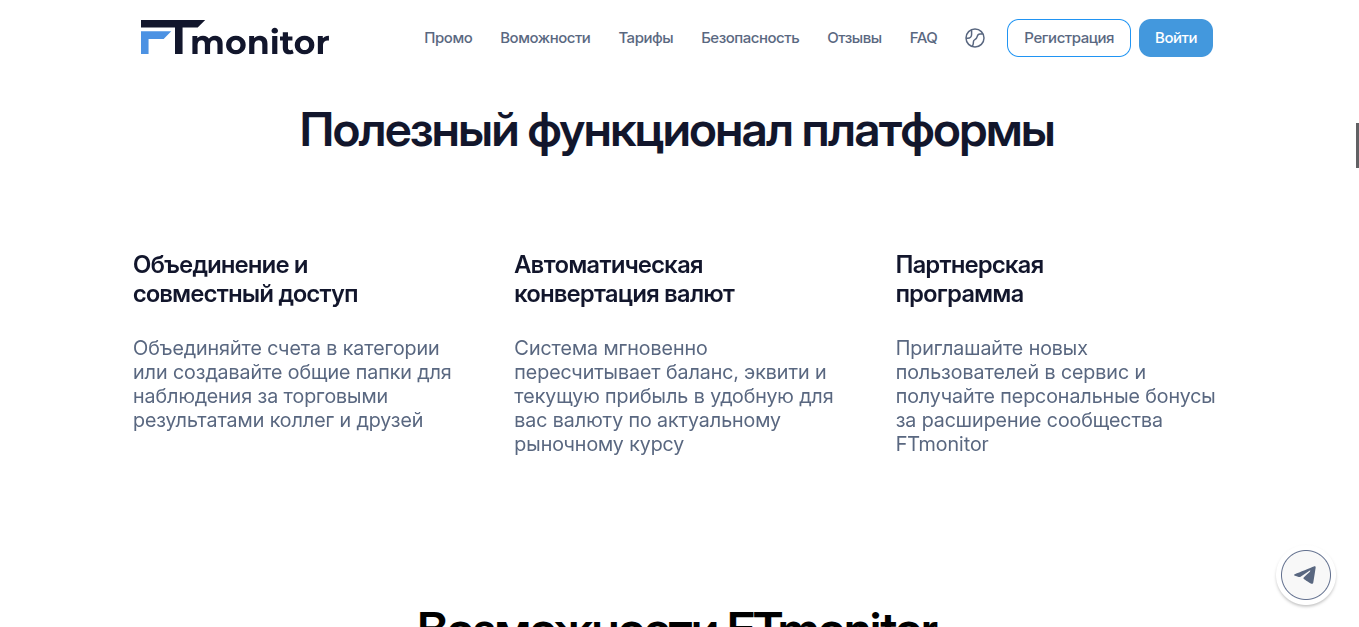Go to the Промо section
This screenshot has height=627, width=1359.
[x=448, y=38]
